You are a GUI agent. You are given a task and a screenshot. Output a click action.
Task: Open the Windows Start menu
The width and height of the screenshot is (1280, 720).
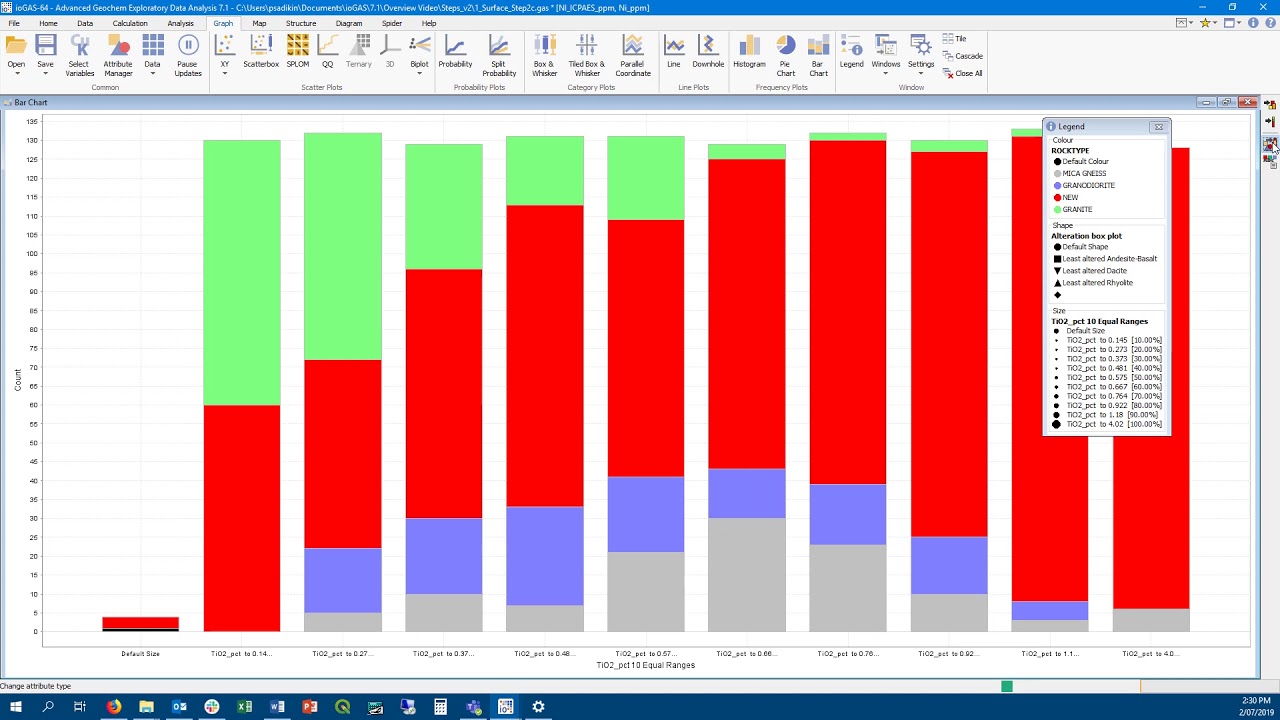tap(16, 707)
